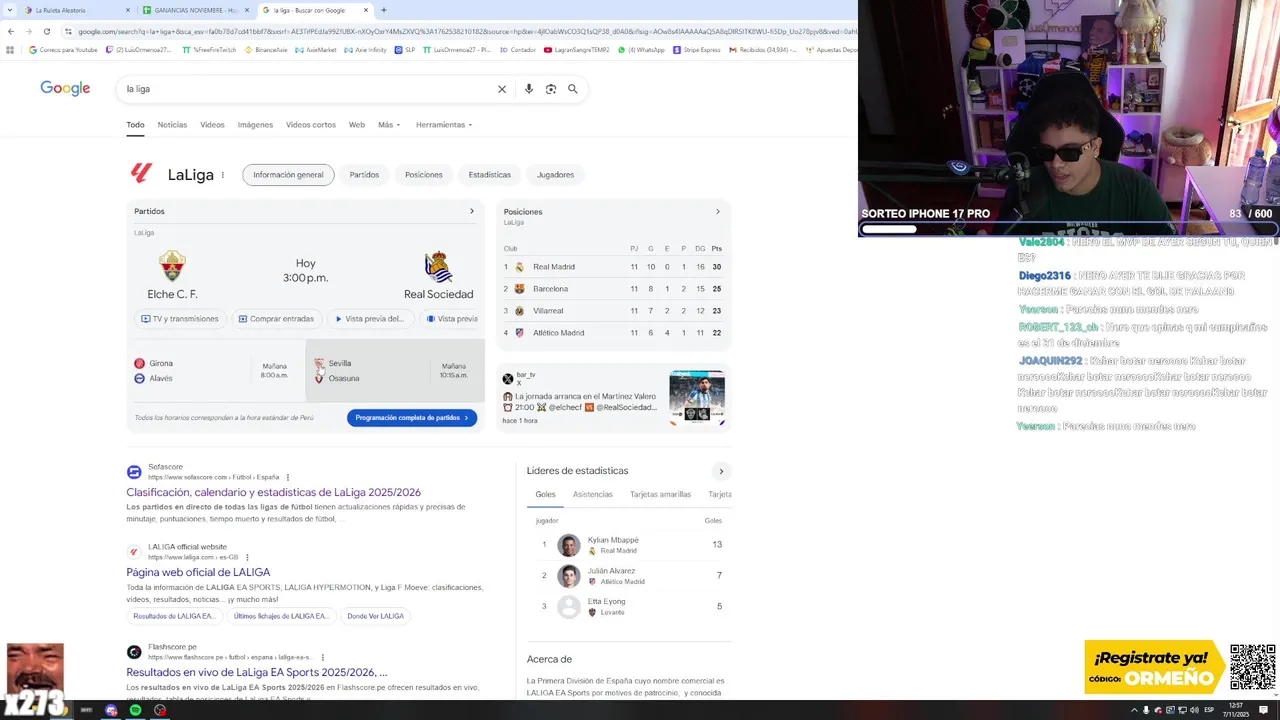Select Villarreal row in standings
Image resolution: width=1280 pixels, height=720 pixels.
point(613,311)
